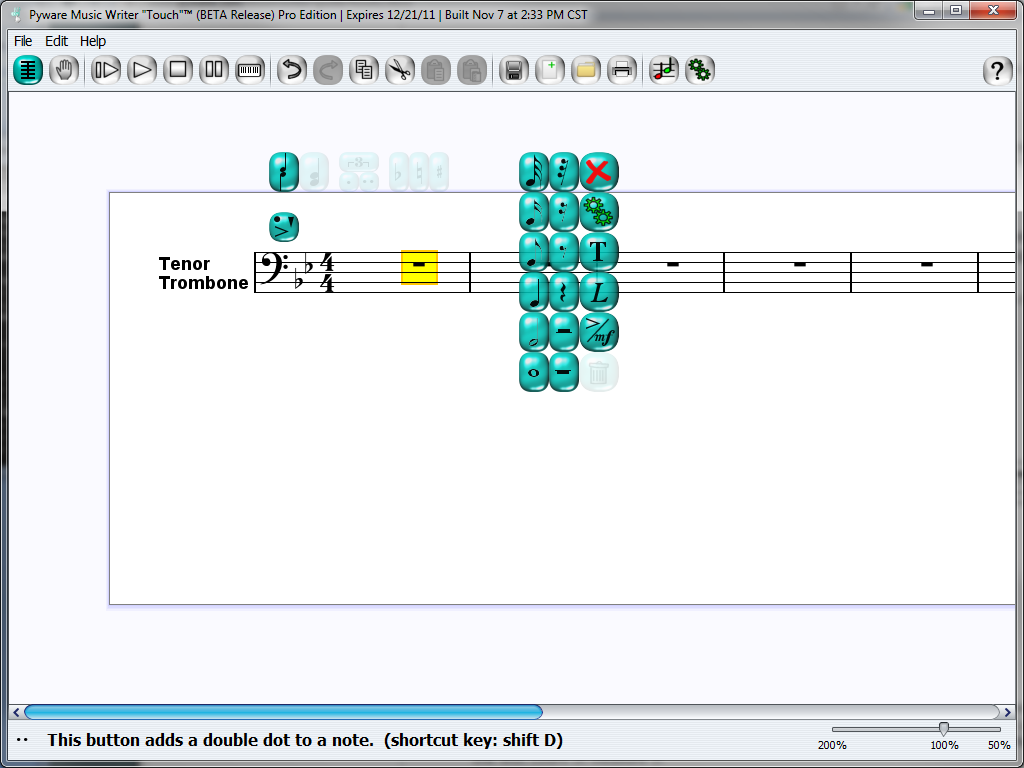Screen dimensions: 1024x768
Task: Click the highlighted yellow rest in first measure
Action: [419, 267]
